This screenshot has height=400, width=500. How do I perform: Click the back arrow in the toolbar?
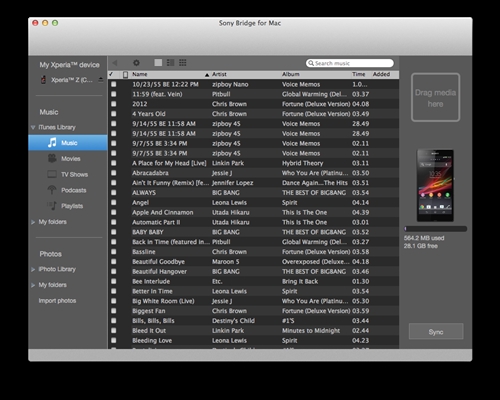click(x=115, y=63)
